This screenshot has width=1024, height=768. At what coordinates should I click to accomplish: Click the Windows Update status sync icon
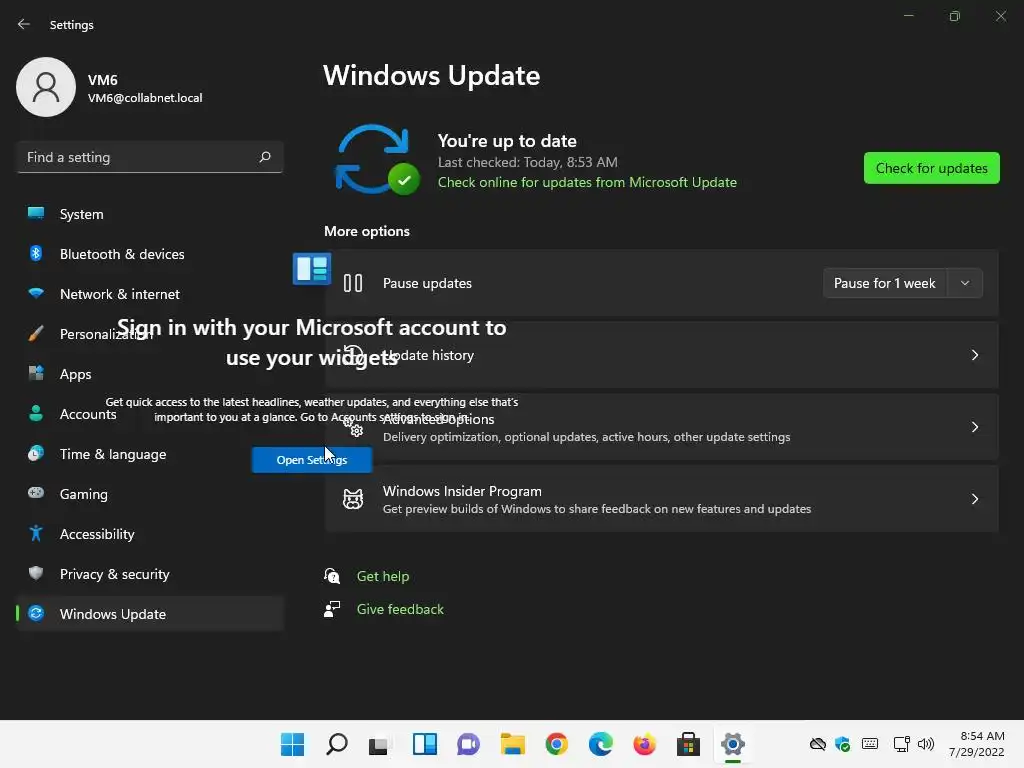377,160
